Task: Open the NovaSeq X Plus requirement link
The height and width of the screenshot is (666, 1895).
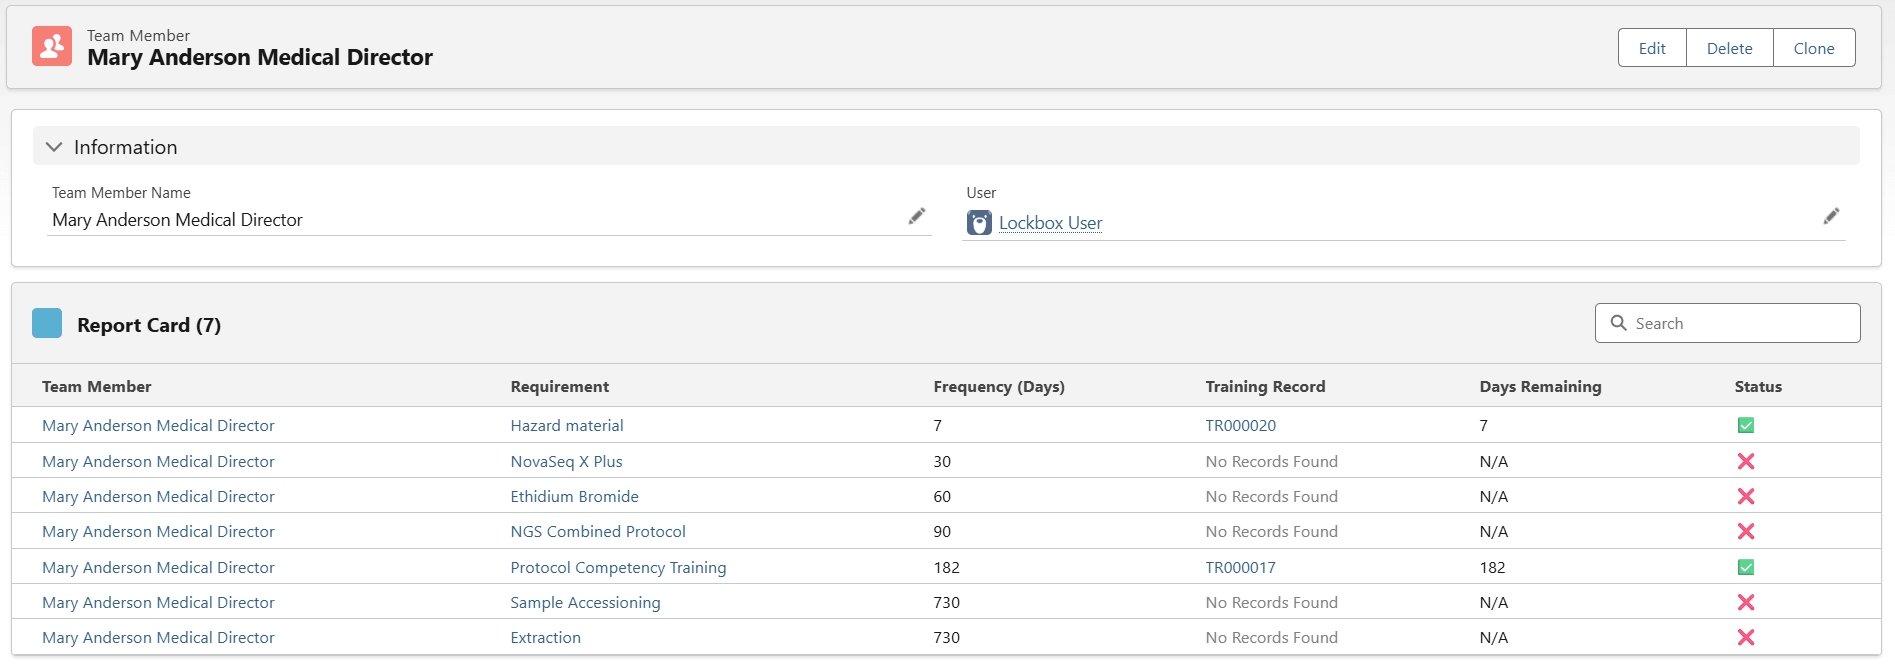Action: pyautogui.click(x=566, y=461)
